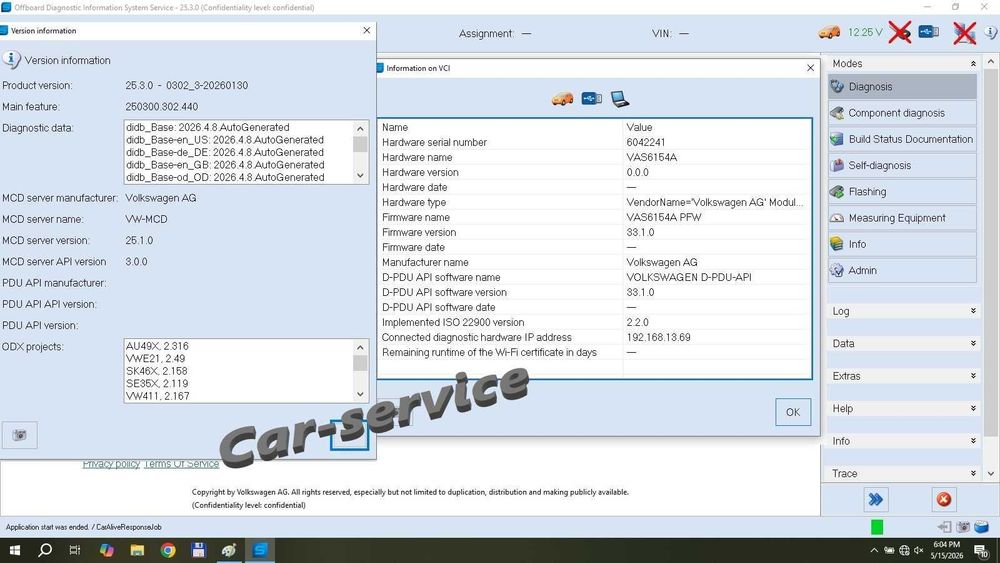Click hardware serial number value 6042241
The image size is (1000, 563).
coord(645,142)
